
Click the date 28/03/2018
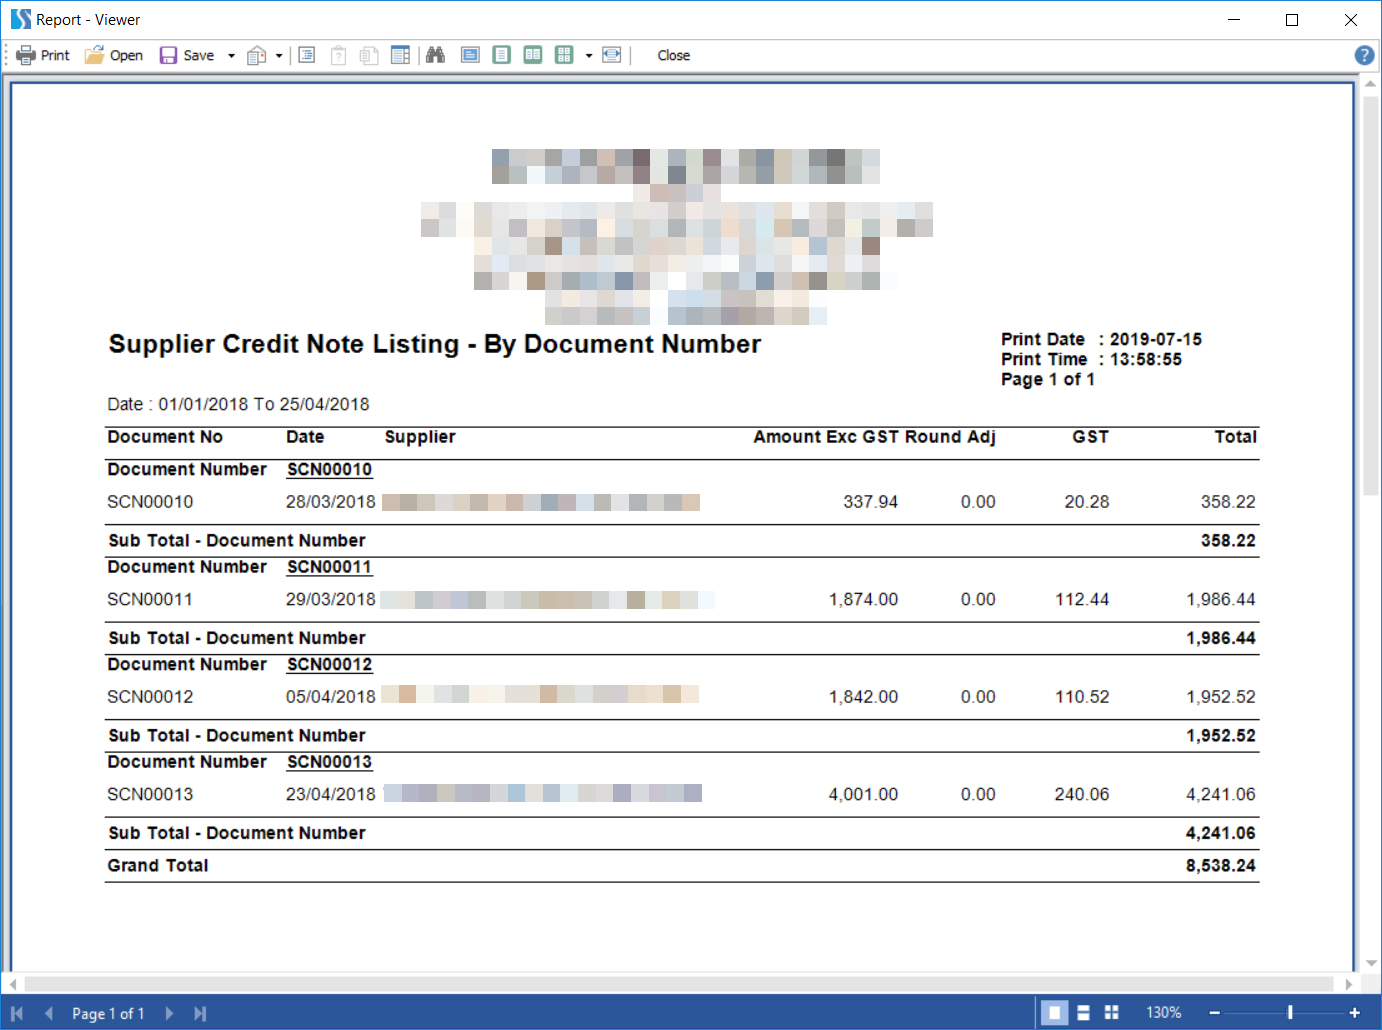coord(330,502)
